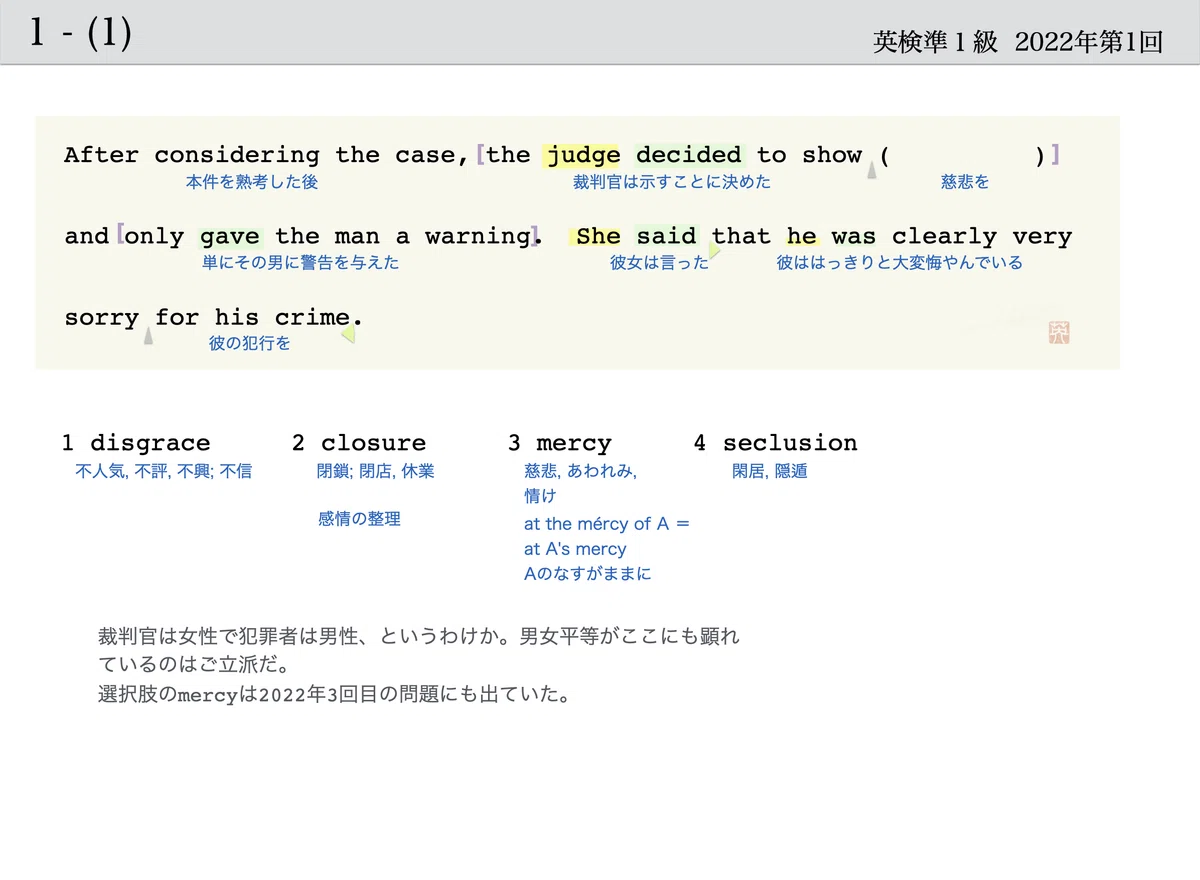Click the annotation "彼女は言った"
Viewport: 1200px width, 880px height.
pos(659,263)
